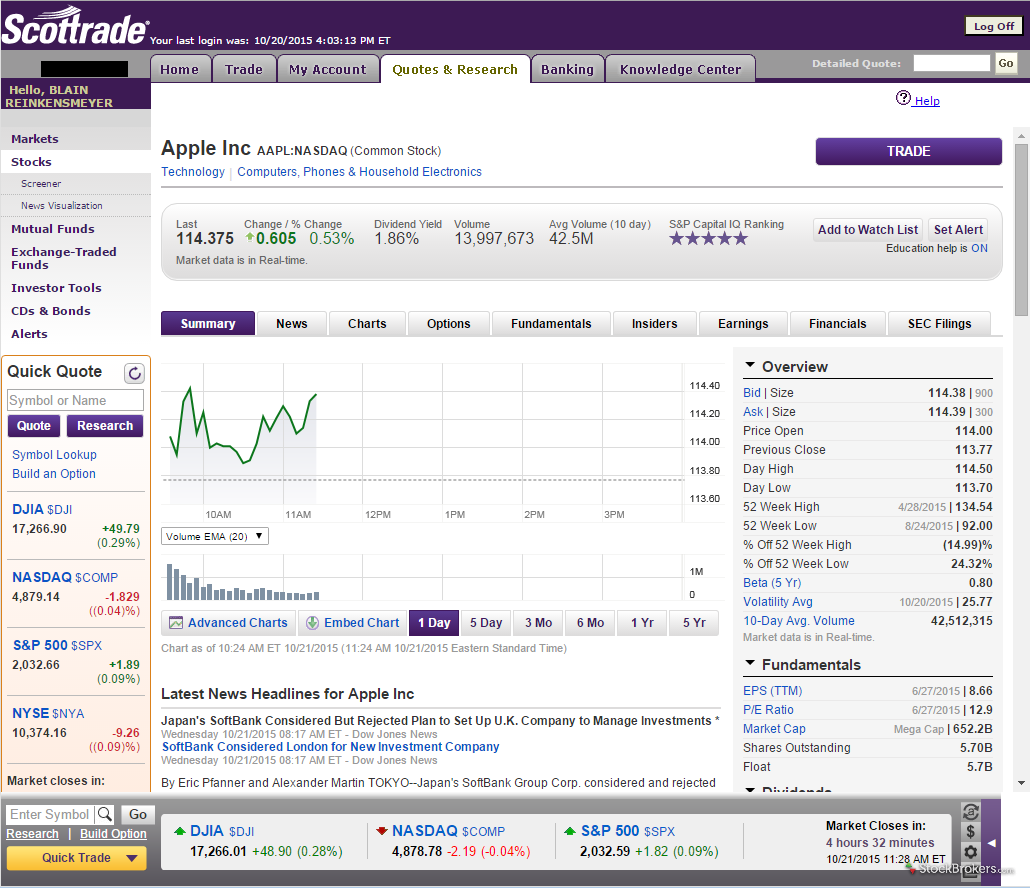Click Go button in bottom bar
The width and height of the screenshot is (1030, 888).
(138, 814)
